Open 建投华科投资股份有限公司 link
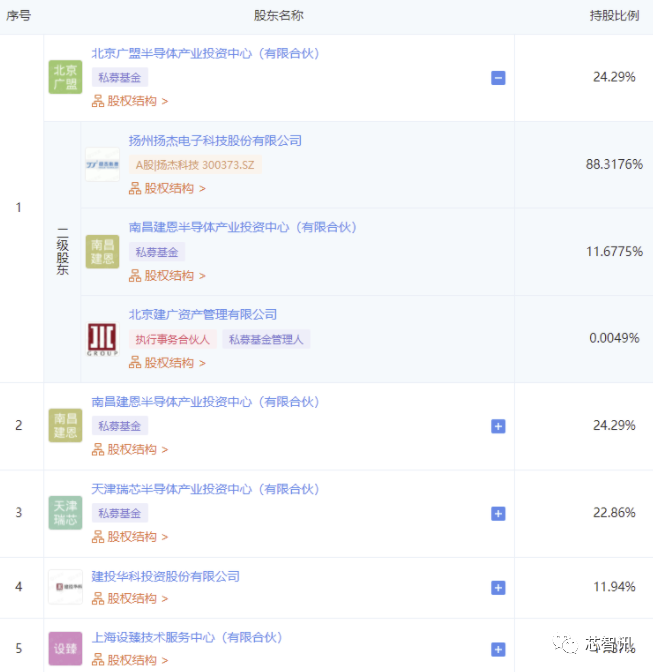This screenshot has height=672, width=653. [165, 576]
